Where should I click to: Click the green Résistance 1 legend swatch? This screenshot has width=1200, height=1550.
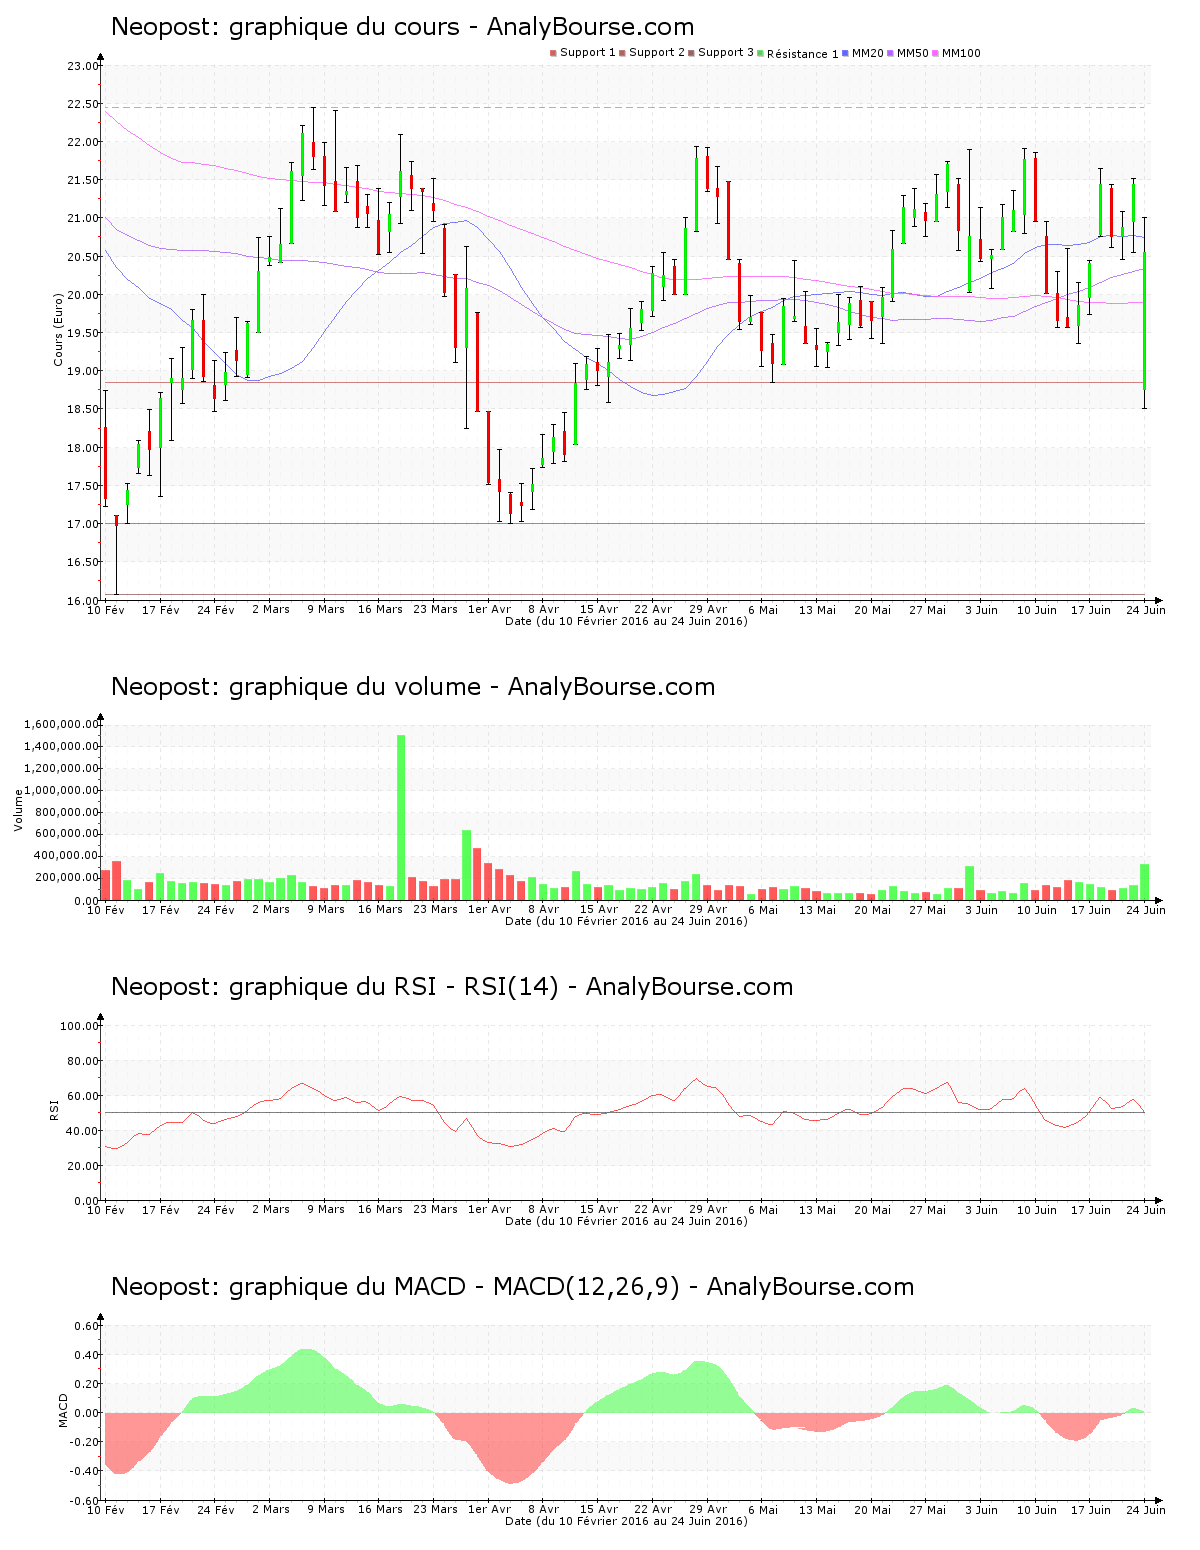pyautogui.click(x=760, y=53)
